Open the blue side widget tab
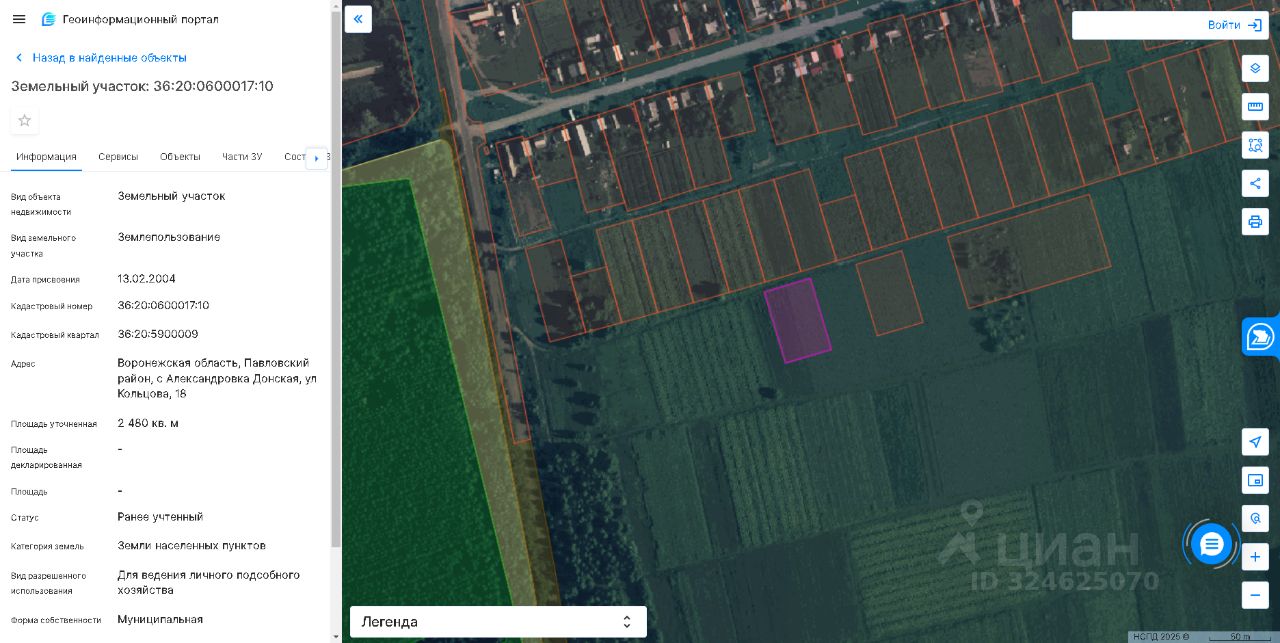The height and width of the screenshot is (643, 1280). pyautogui.click(x=1261, y=337)
